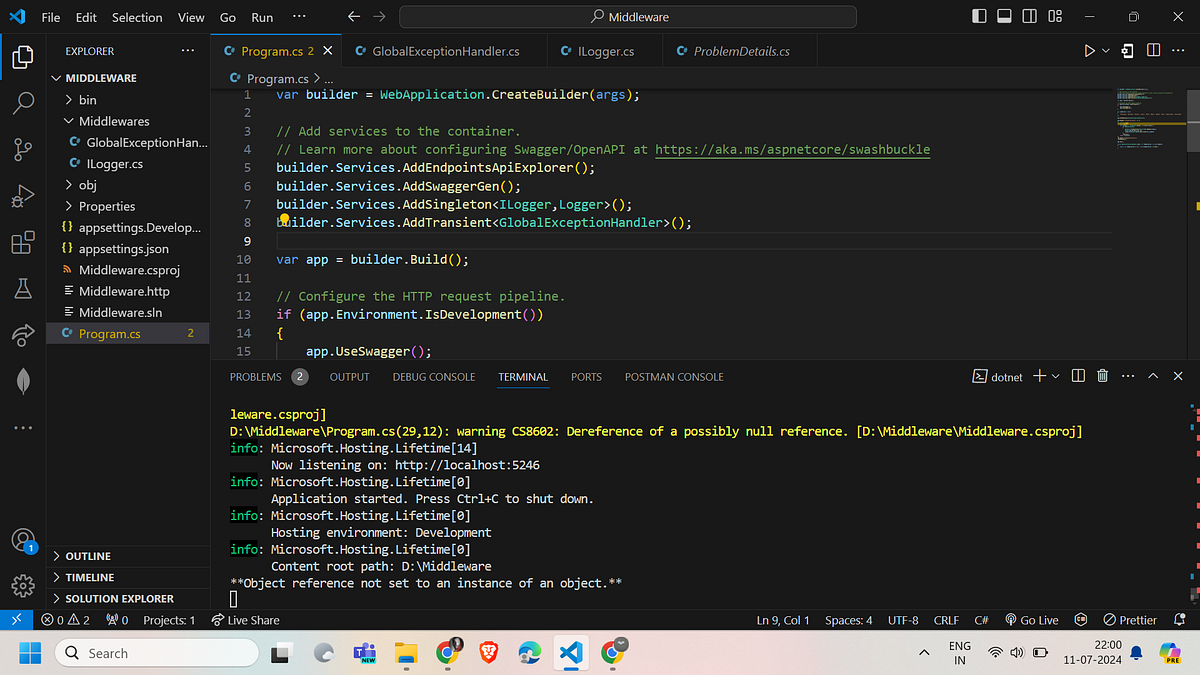Split the terminal panel
This screenshot has width=1200, height=675.
[1077, 375]
